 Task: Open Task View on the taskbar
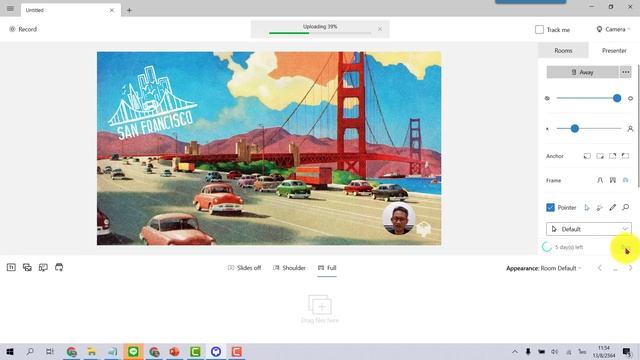tap(50, 351)
